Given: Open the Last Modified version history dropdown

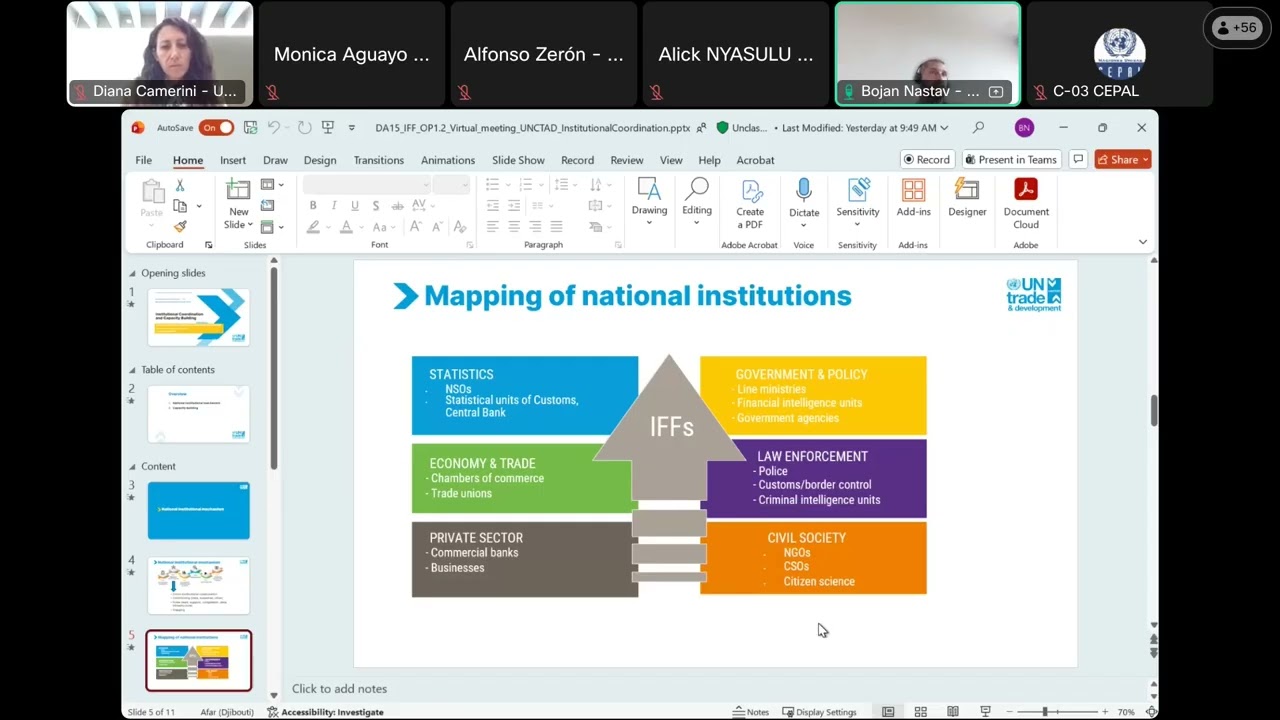Looking at the screenshot, I should click(x=865, y=128).
